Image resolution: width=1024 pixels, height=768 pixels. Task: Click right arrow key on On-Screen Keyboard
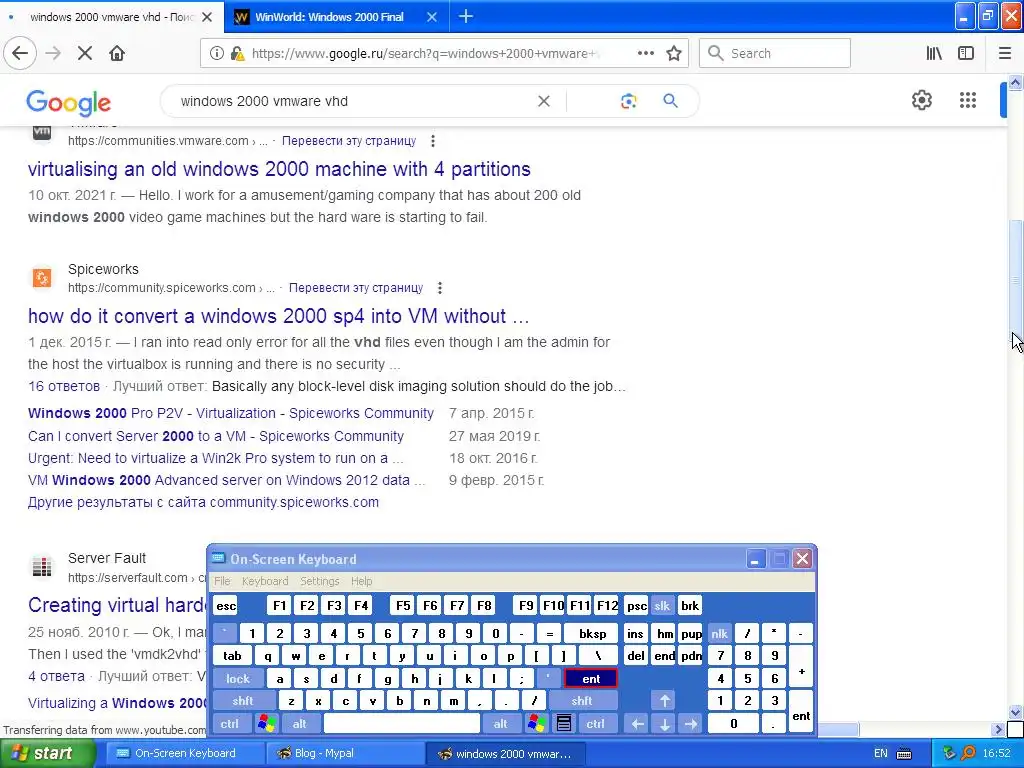click(691, 724)
